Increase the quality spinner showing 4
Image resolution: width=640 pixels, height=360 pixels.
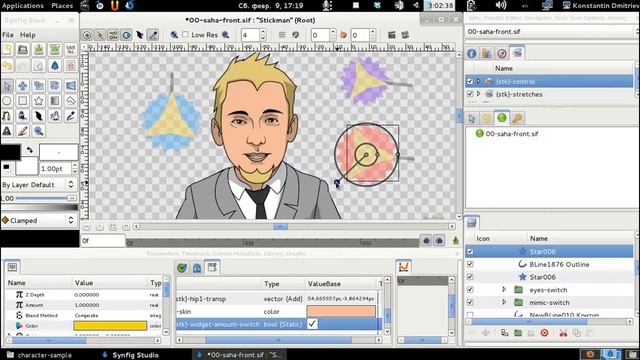pyautogui.click(x=263, y=32)
